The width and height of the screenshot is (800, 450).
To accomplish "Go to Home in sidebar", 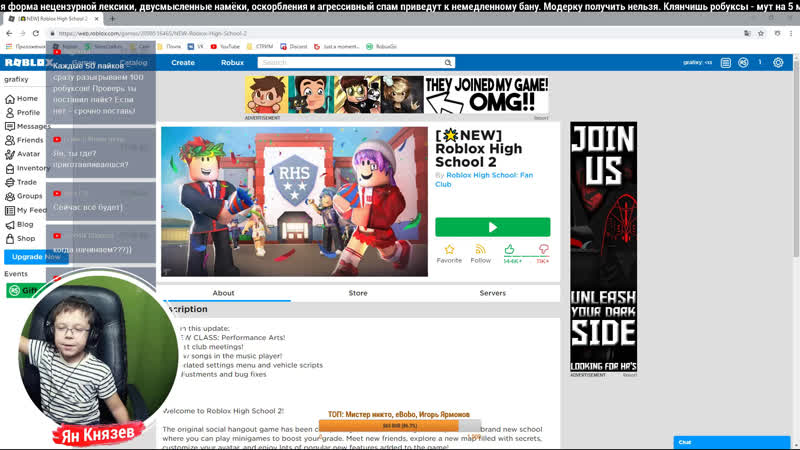I will [27, 99].
